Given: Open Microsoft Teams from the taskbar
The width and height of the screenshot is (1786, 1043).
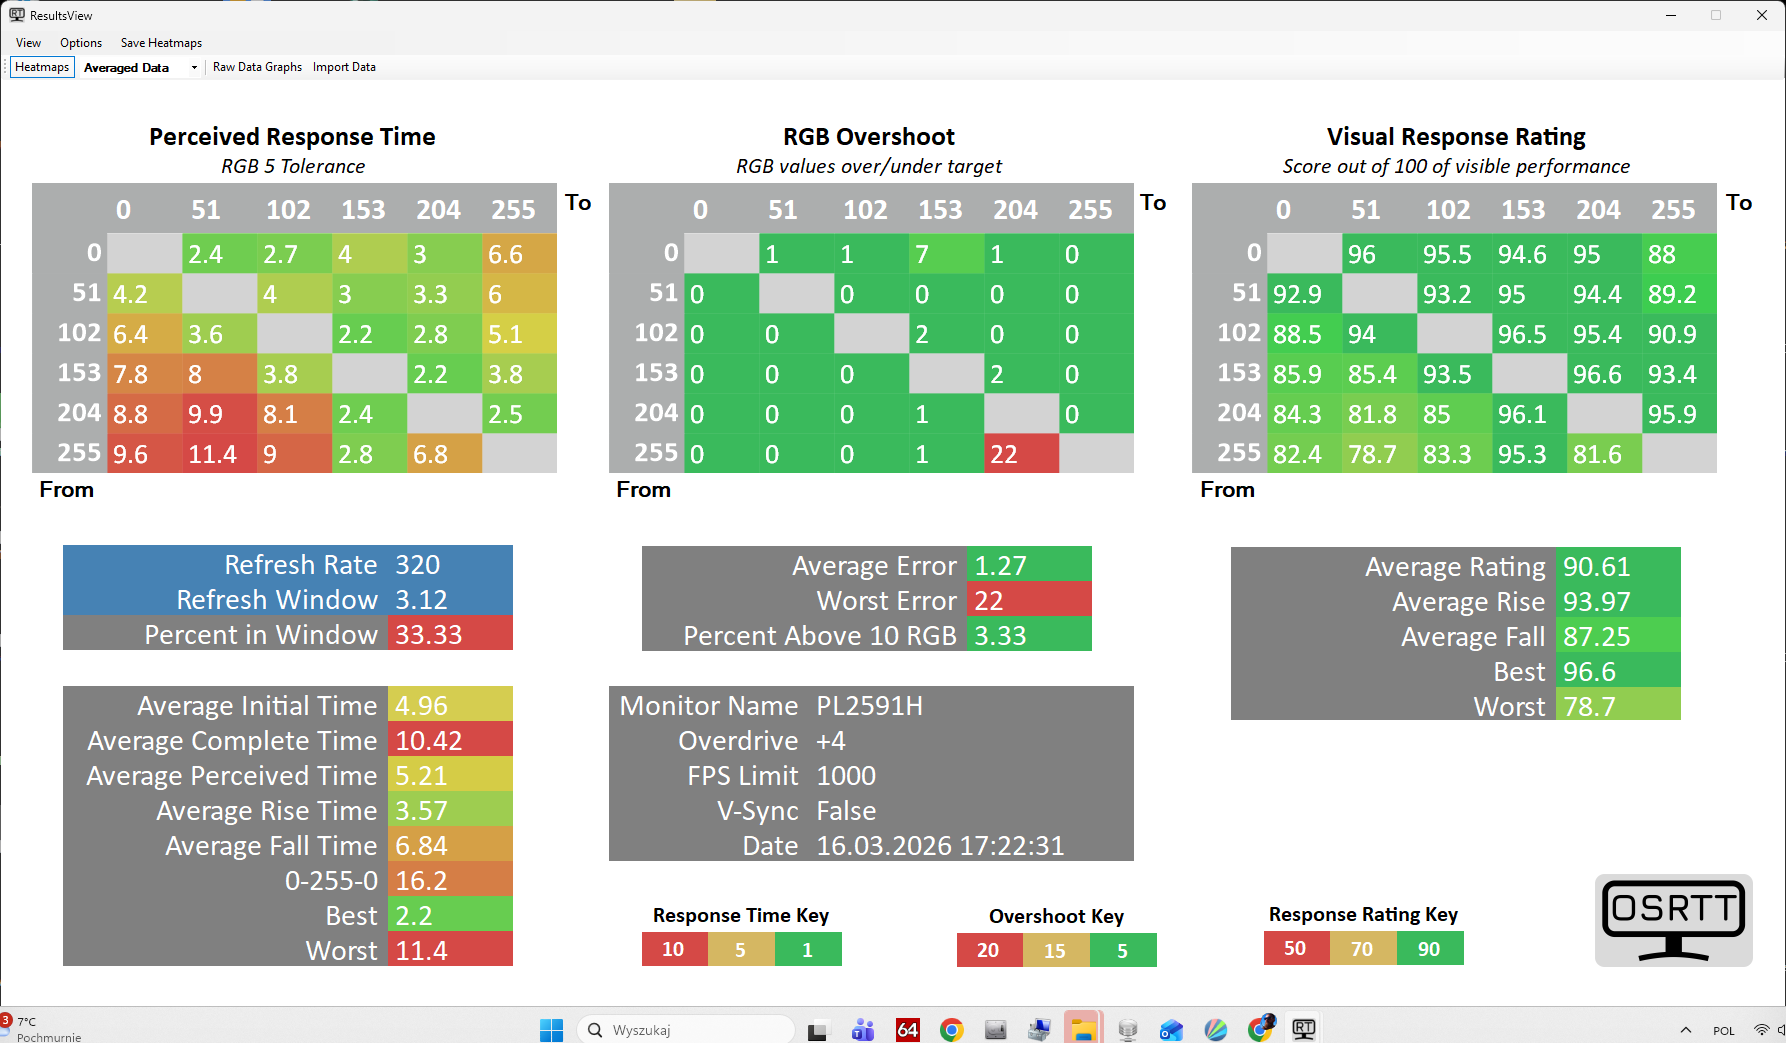Looking at the screenshot, I should pyautogui.click(x=863, y=1029).
